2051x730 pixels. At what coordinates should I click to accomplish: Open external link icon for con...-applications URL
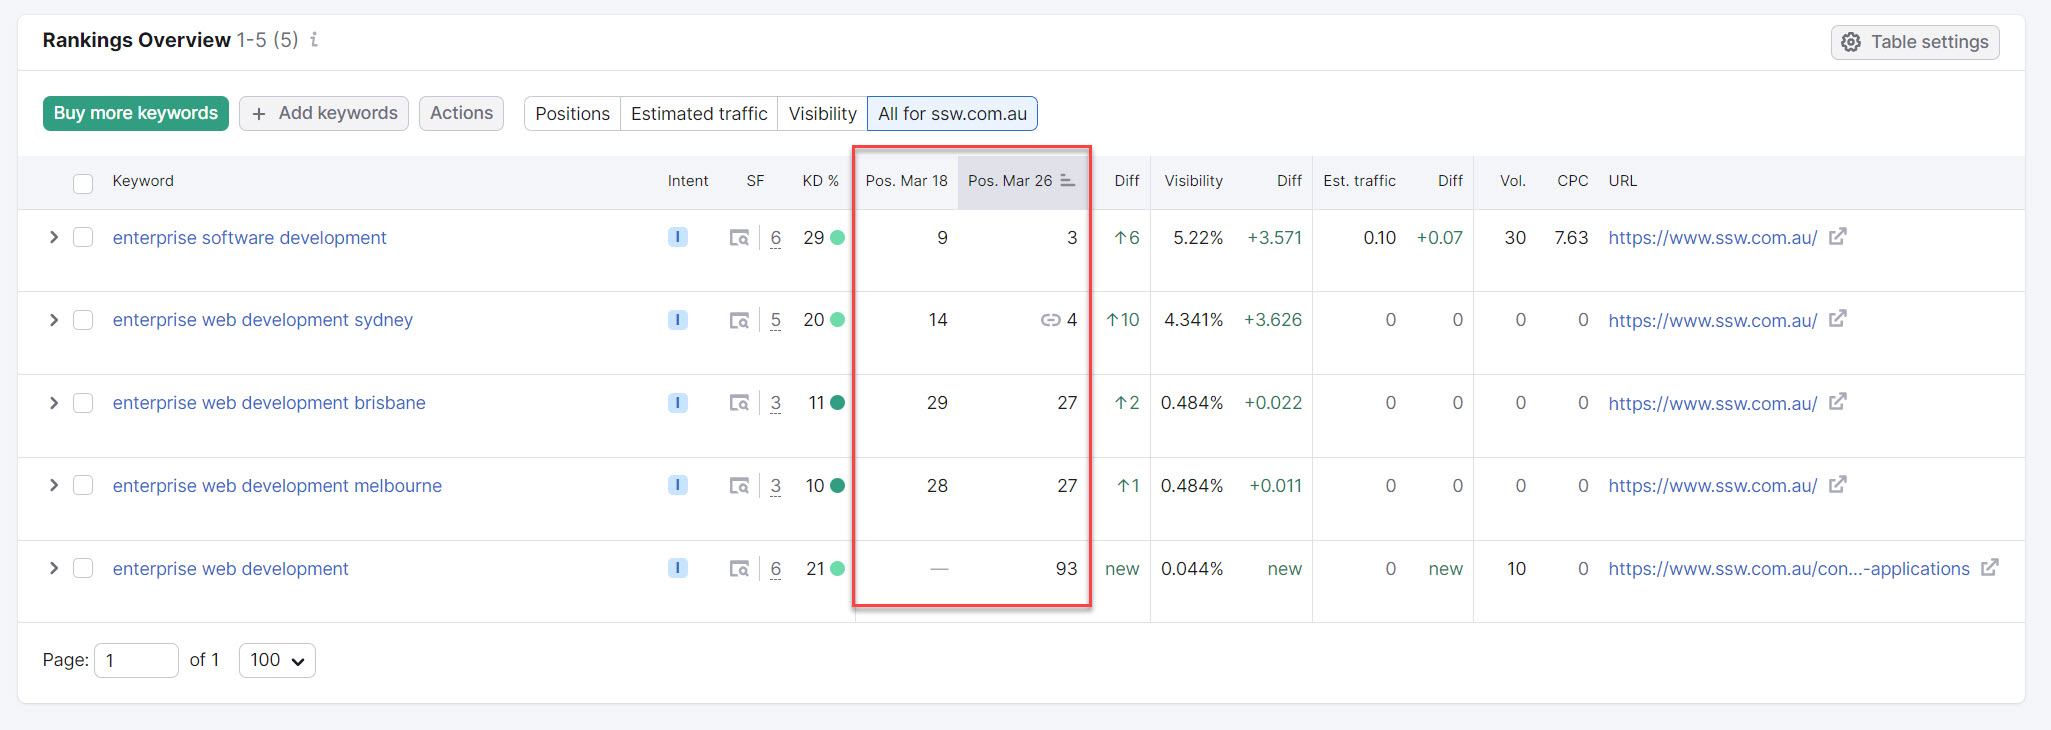[1989, 568]
